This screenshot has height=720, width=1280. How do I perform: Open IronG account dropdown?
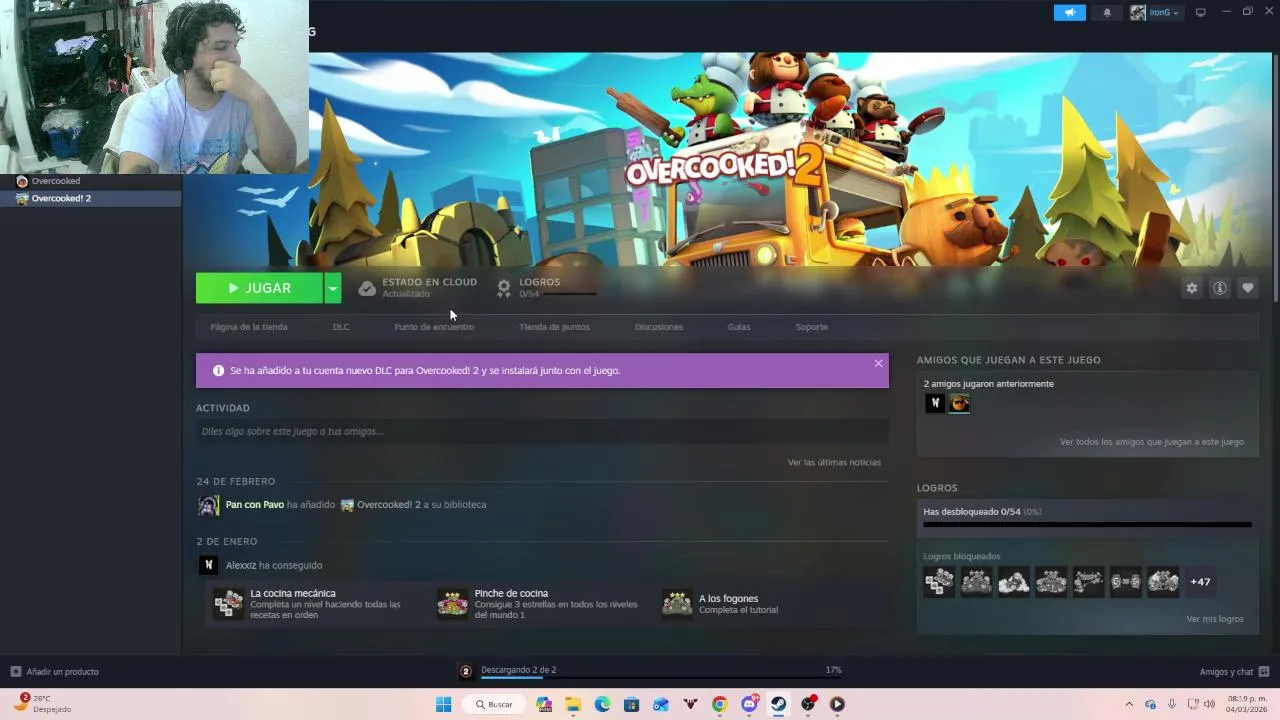coord(1156,13)
